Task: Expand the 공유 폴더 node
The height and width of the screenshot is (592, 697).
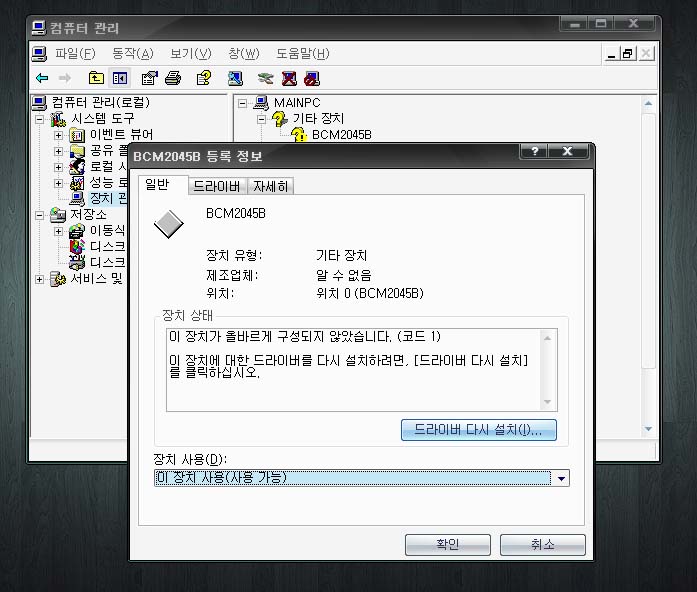Action: point(58,151)
